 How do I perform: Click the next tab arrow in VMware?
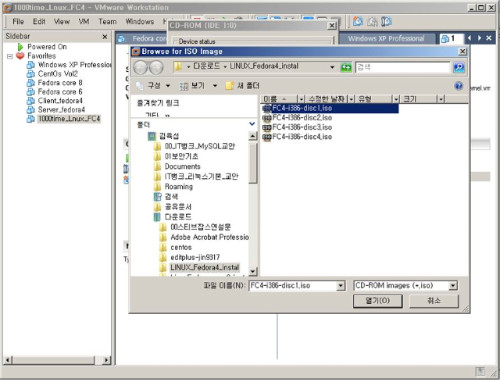coord(479,38)
